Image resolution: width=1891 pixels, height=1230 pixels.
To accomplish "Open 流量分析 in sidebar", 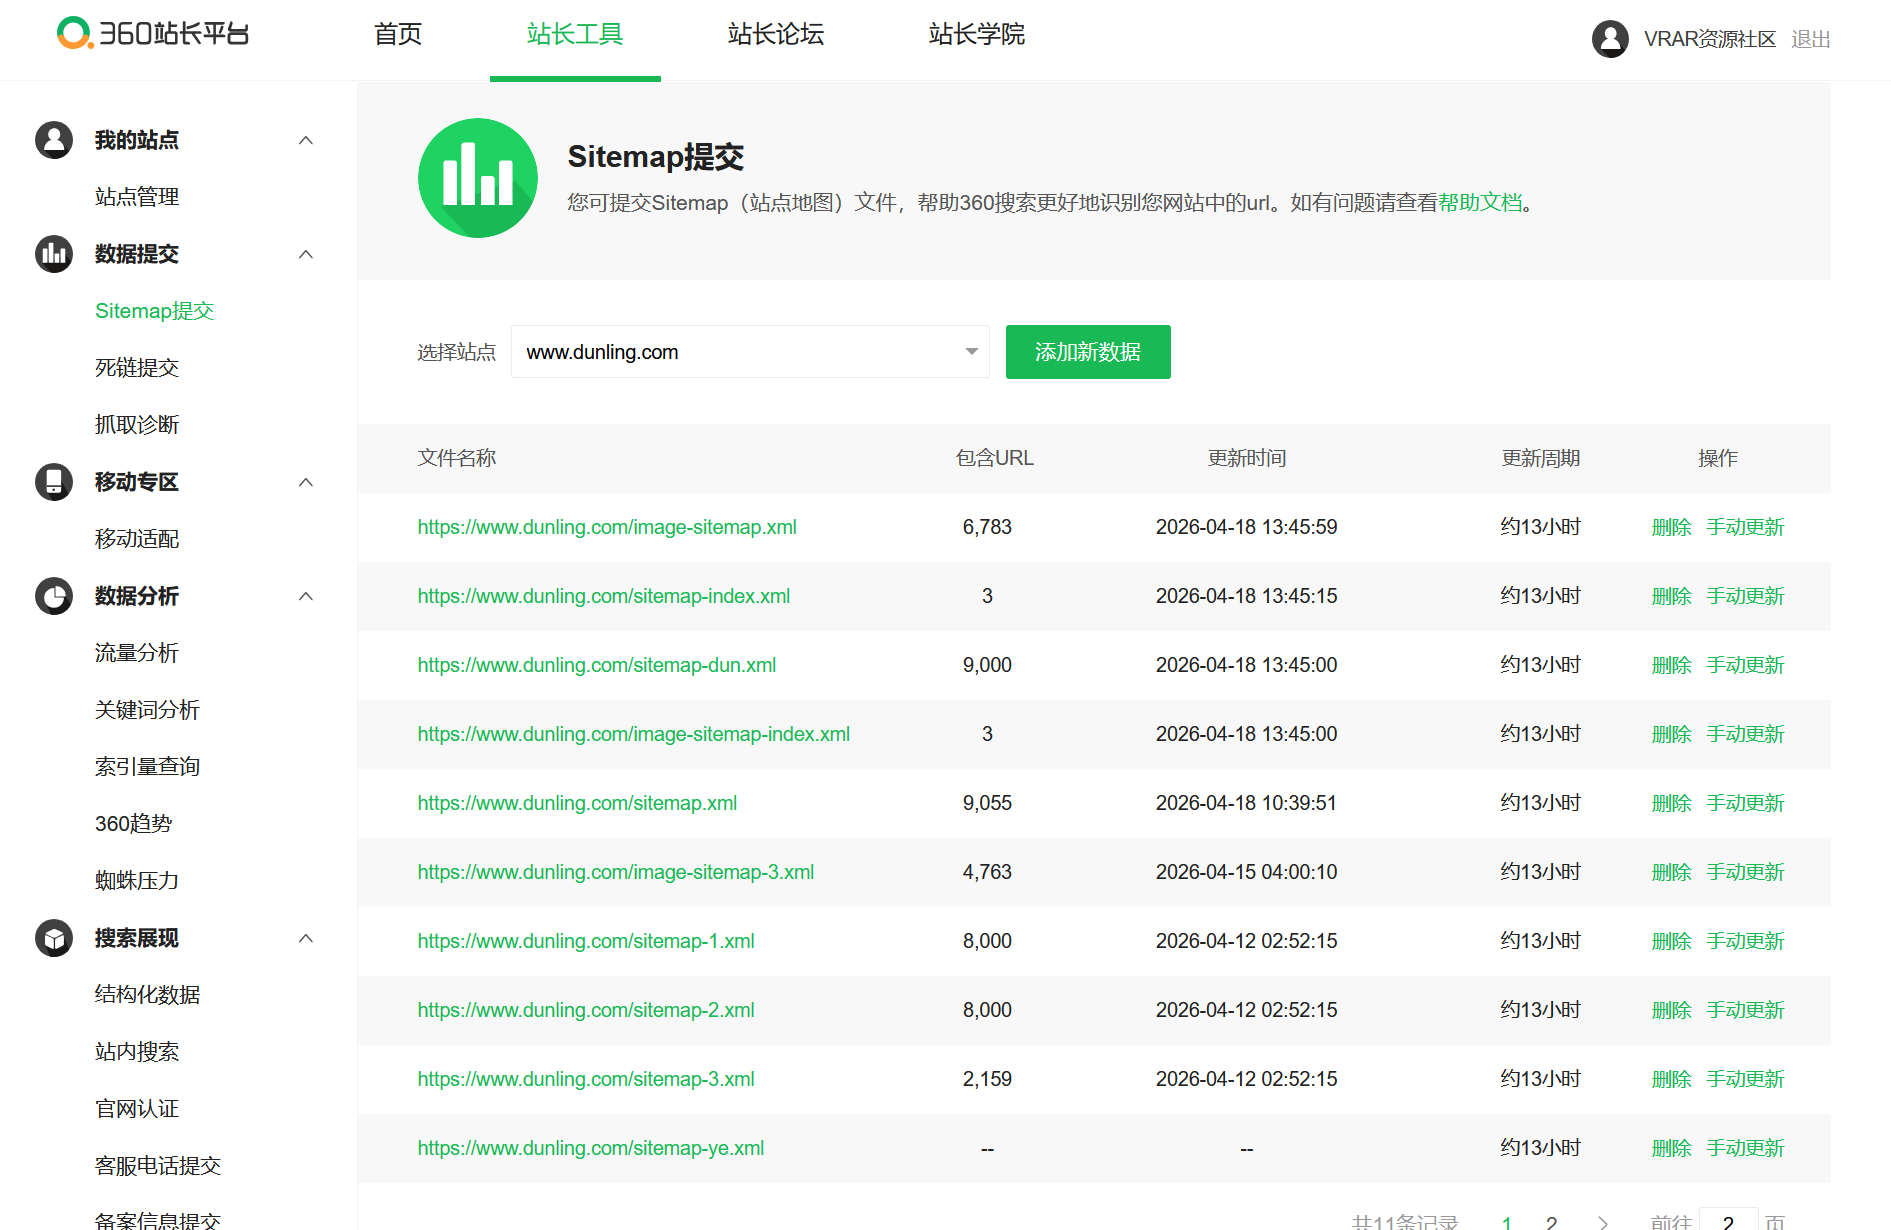I will pyautogui.click(x=137, y=653).
